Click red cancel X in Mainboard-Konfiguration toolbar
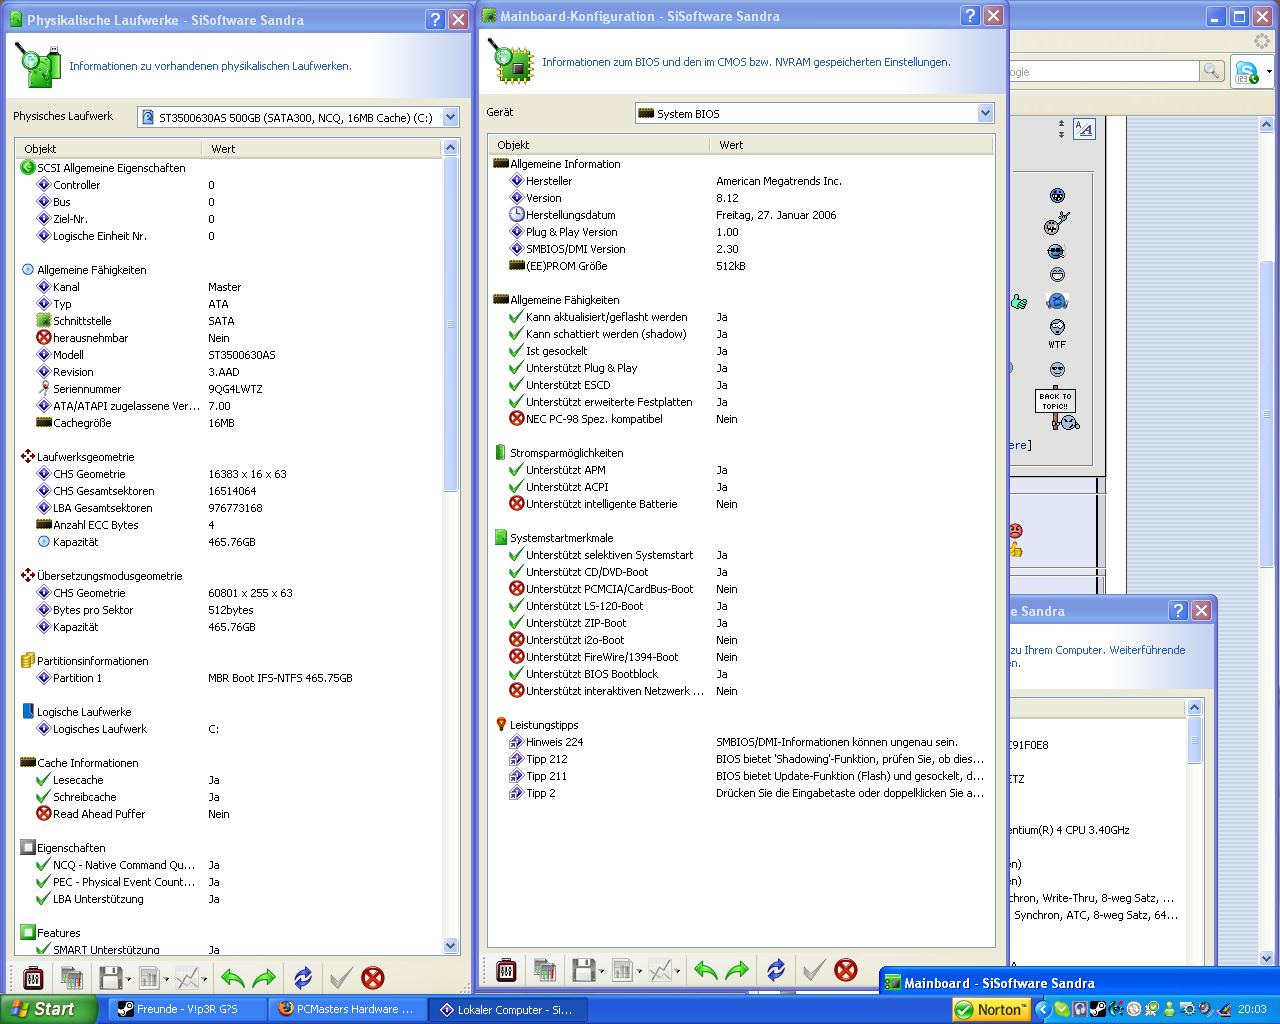This screenshot has height=1024, width=1280. [x=846, y=969]
